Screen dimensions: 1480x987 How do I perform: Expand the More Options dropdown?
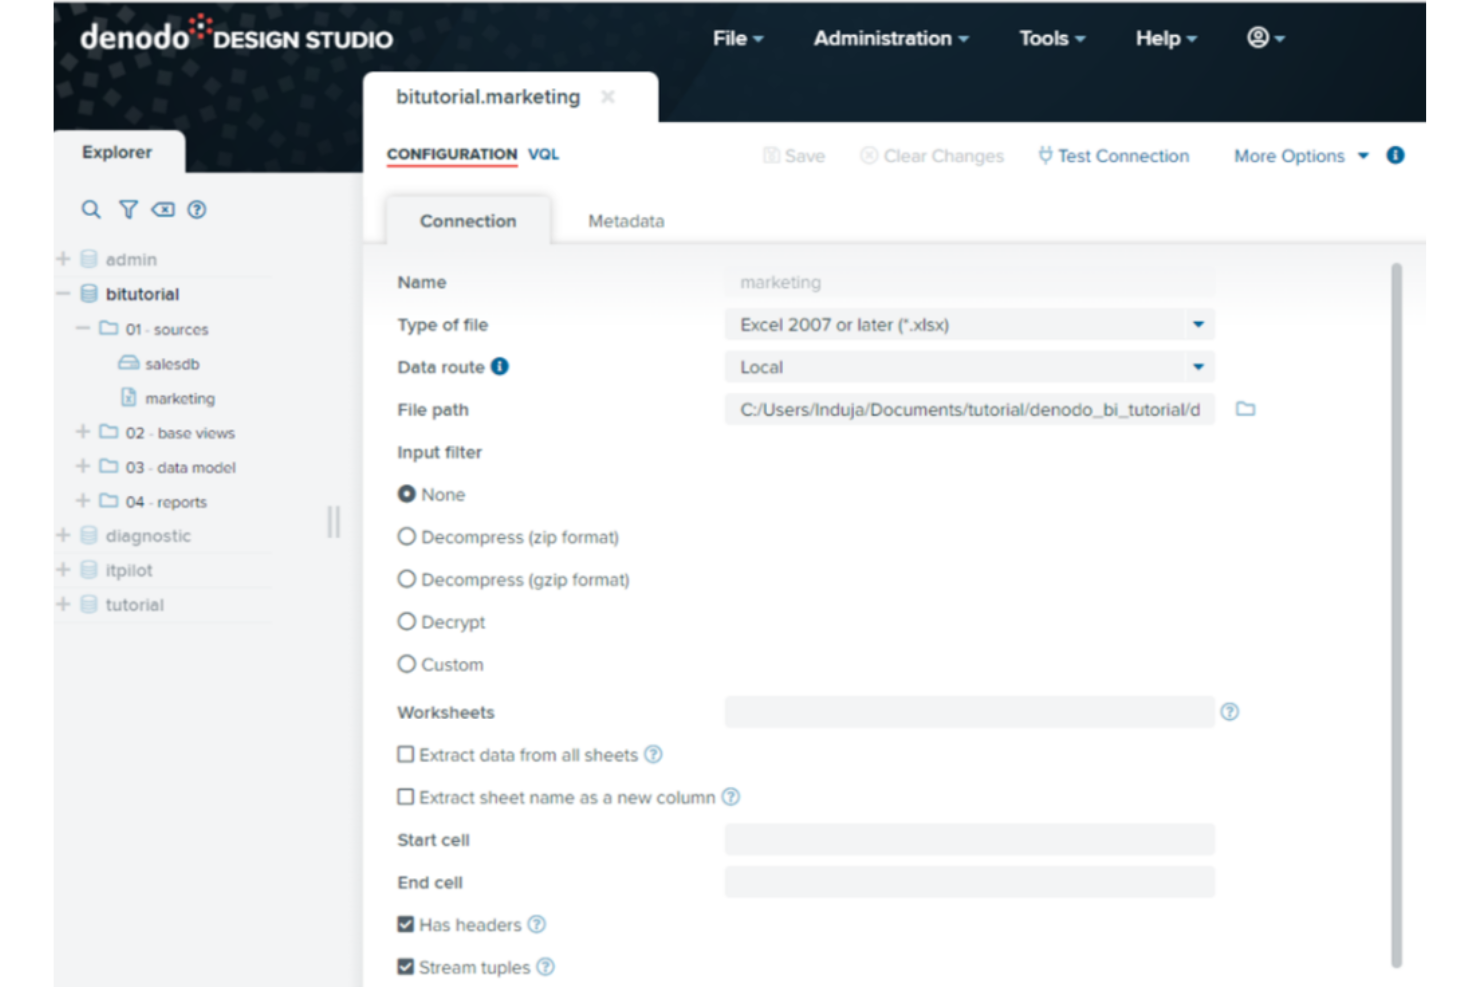1301,156
